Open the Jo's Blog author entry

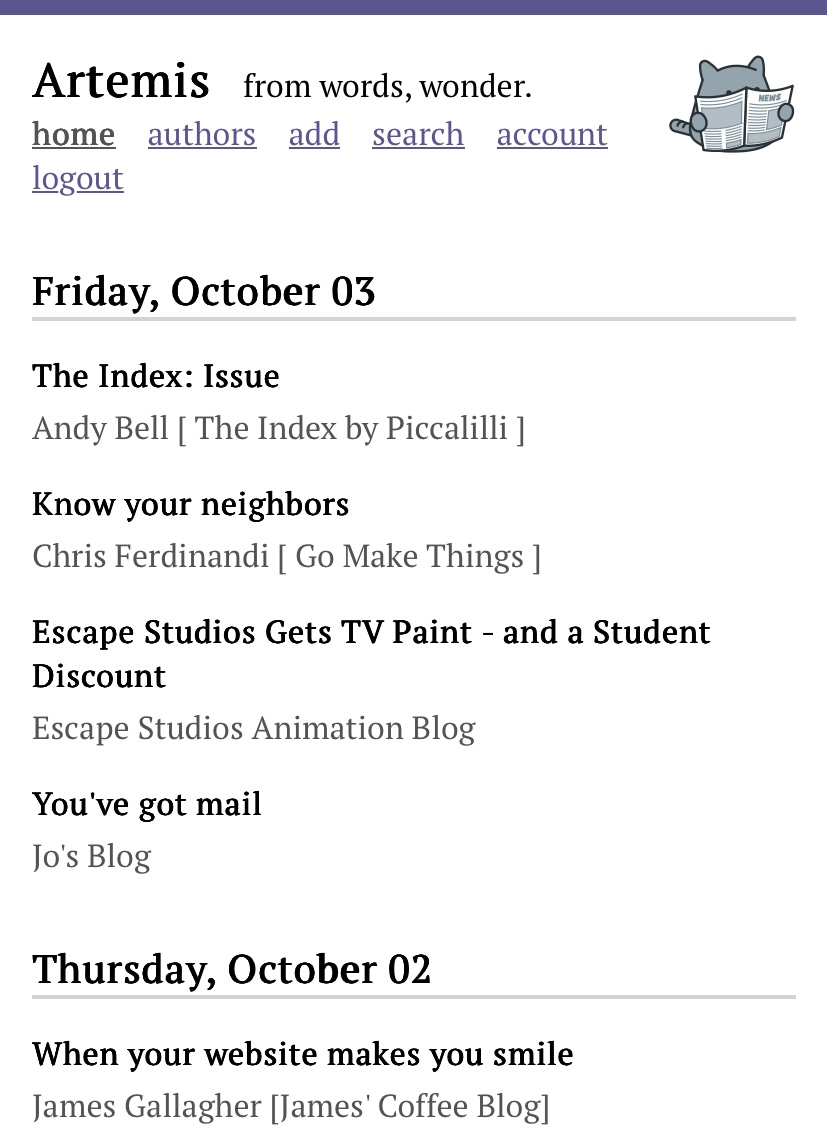(x=92, y=856)
